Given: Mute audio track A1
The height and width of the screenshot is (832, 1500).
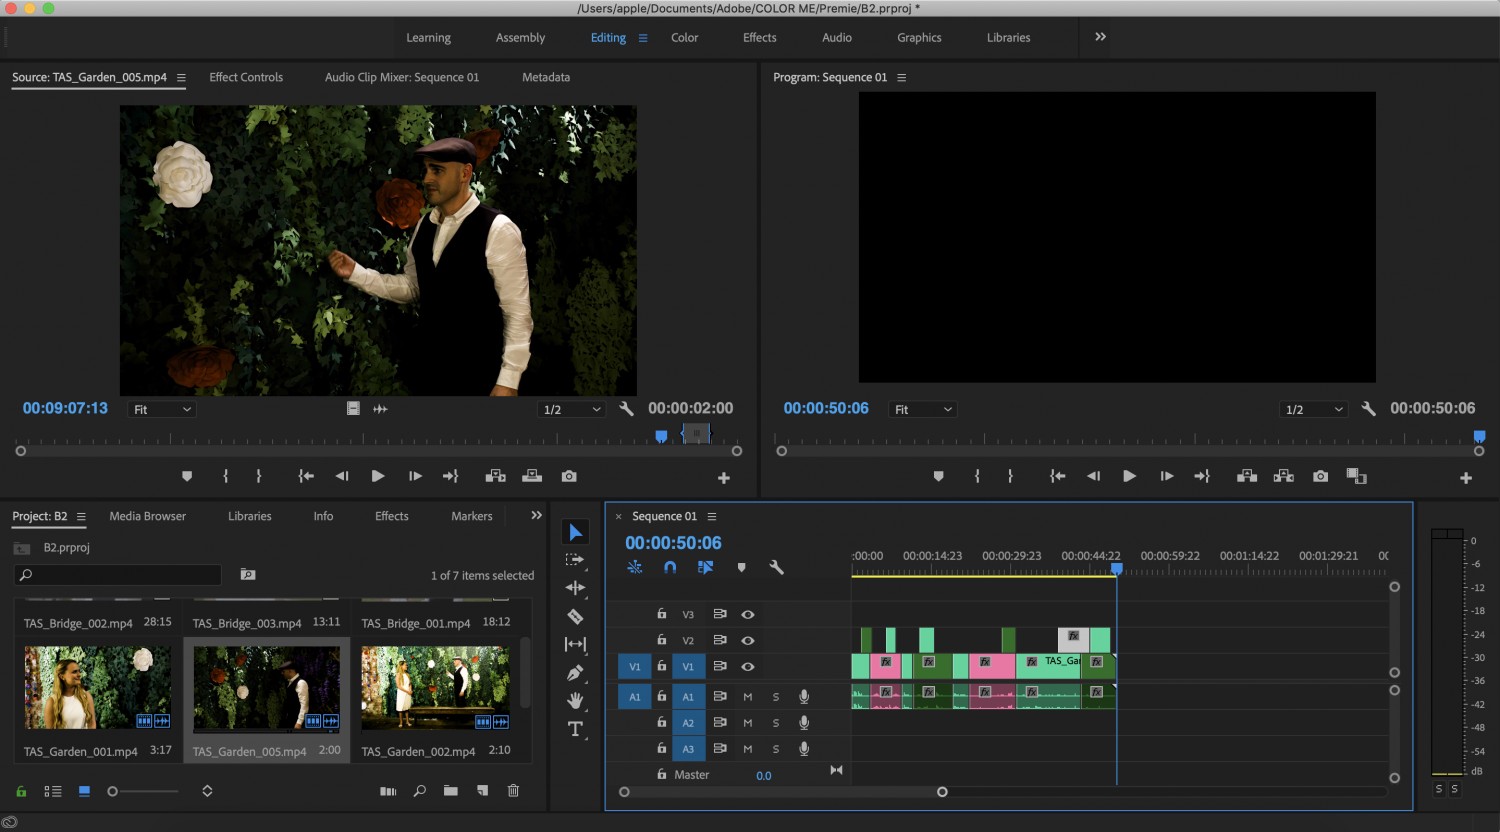Looking at the screenshot, I should coord(747,696).
